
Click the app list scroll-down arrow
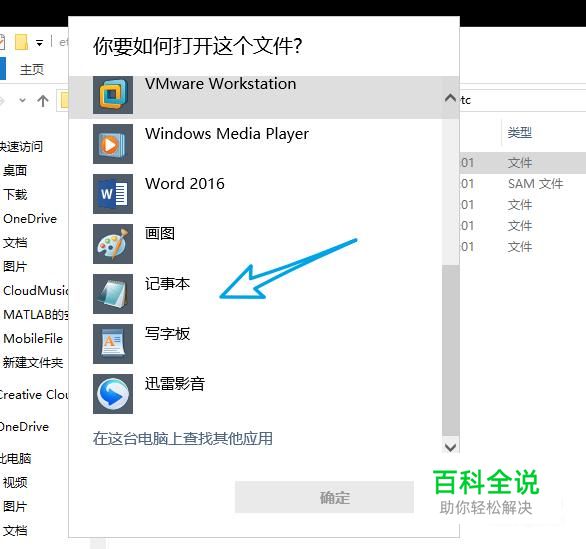(450, 447)
